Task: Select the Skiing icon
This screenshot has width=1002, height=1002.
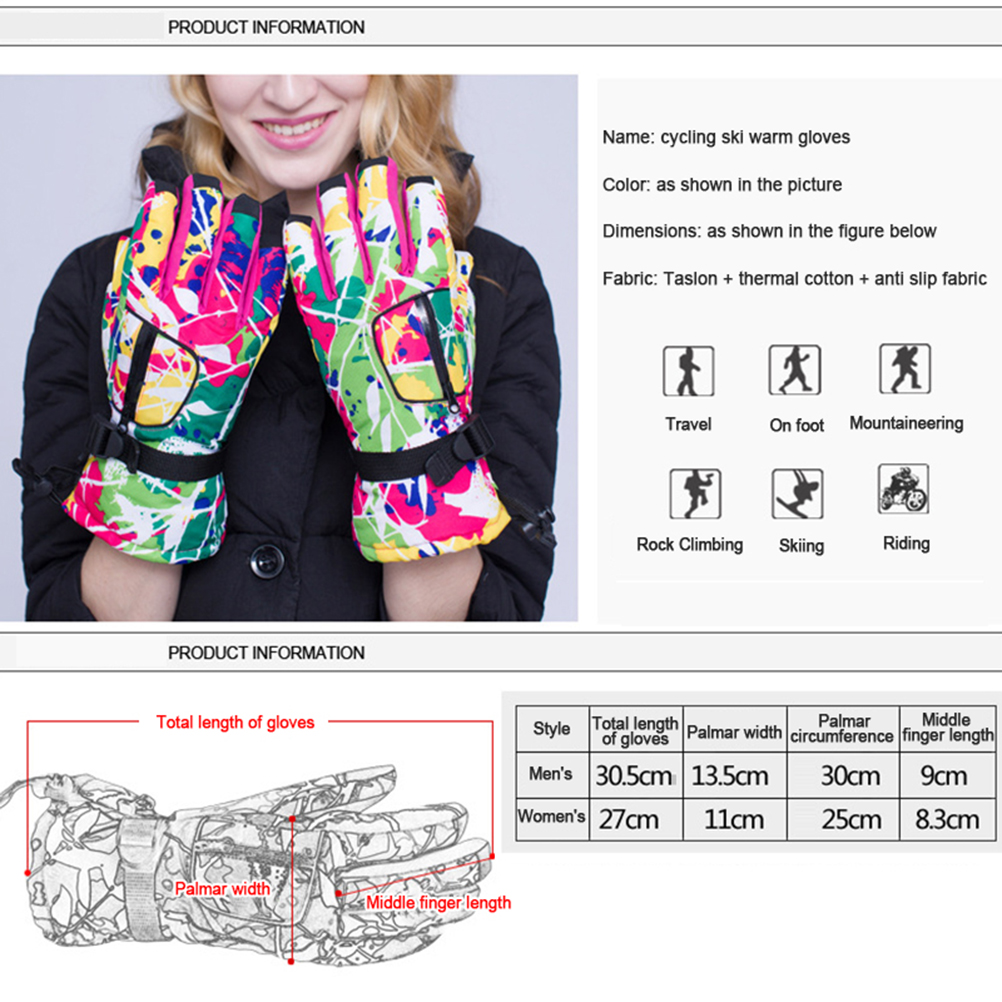Action: coord(798,494)
